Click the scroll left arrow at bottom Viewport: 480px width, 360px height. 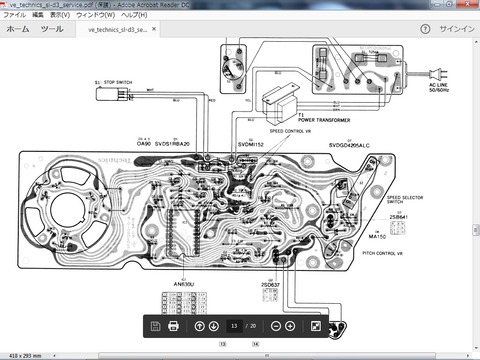tap(55, 356)
